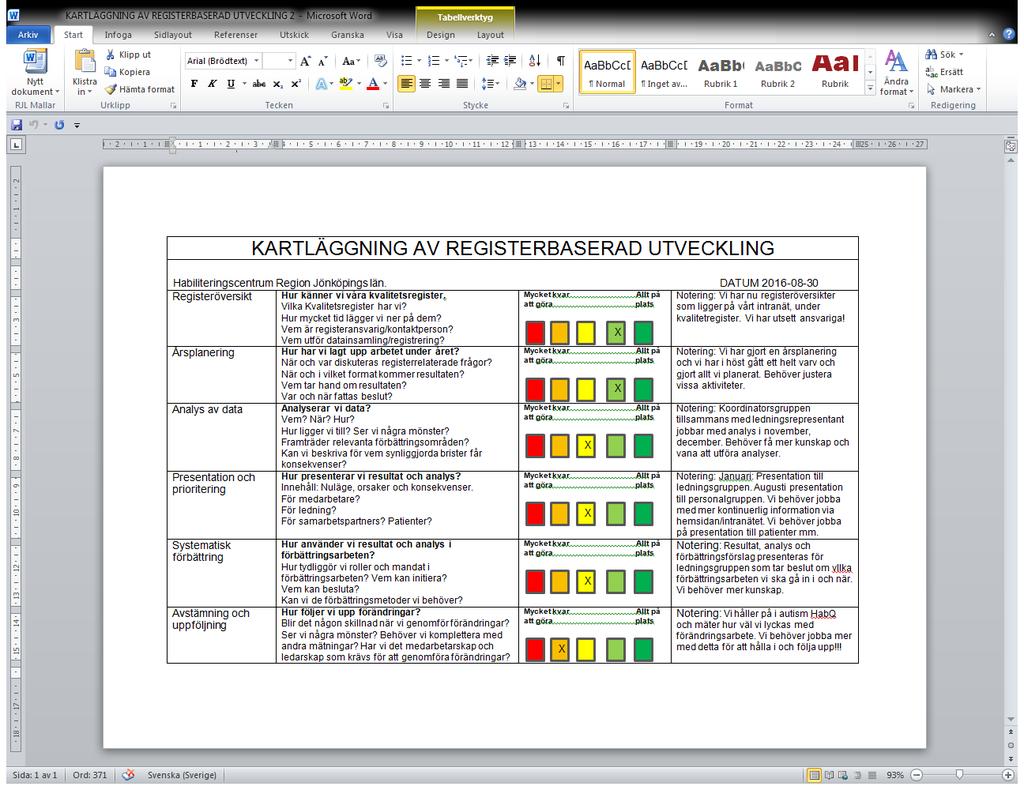The width and height of the screenshot is (1024, 790).
Task: Click the Sök search button
Action: [944, 55]
